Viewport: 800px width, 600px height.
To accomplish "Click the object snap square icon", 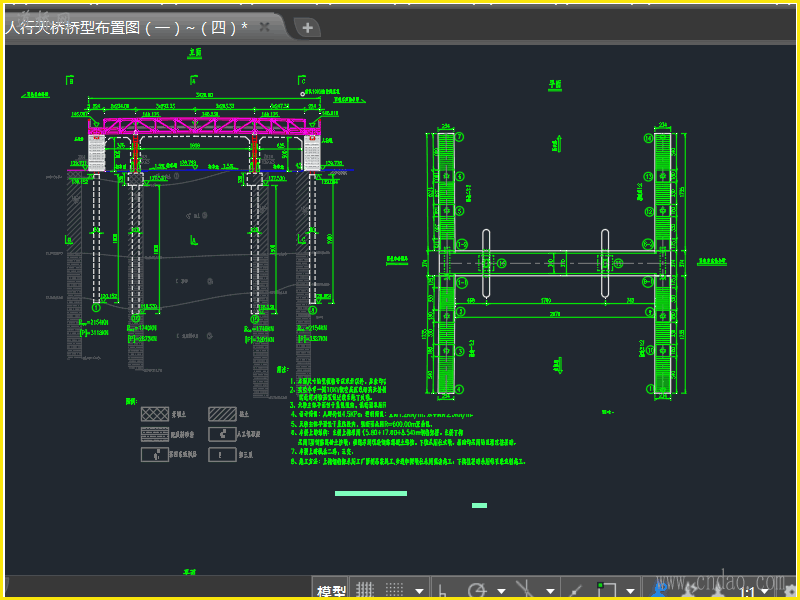I will point(606,590).
